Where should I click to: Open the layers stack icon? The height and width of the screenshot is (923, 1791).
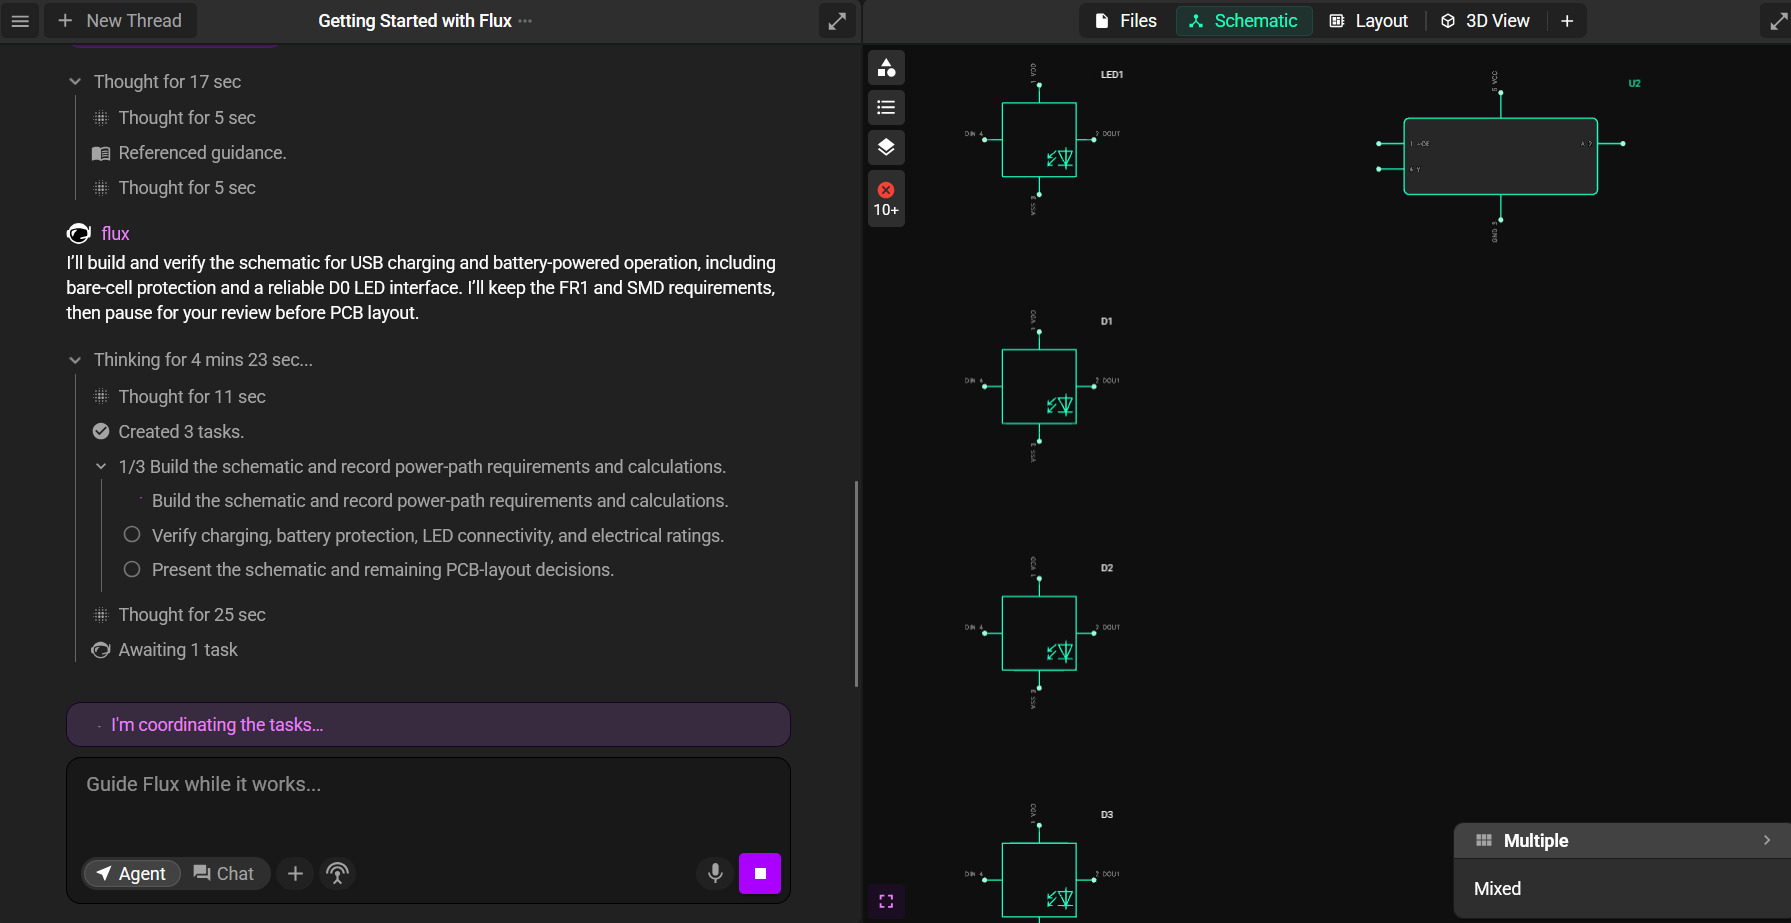886,147
